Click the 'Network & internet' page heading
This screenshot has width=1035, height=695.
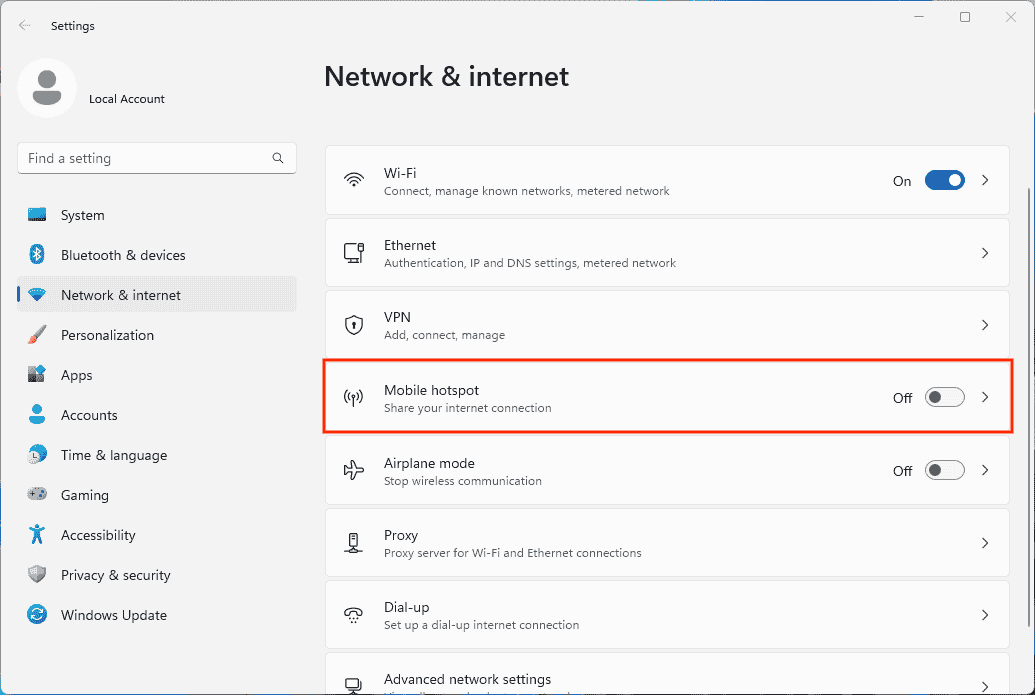(x=446, y=77)
